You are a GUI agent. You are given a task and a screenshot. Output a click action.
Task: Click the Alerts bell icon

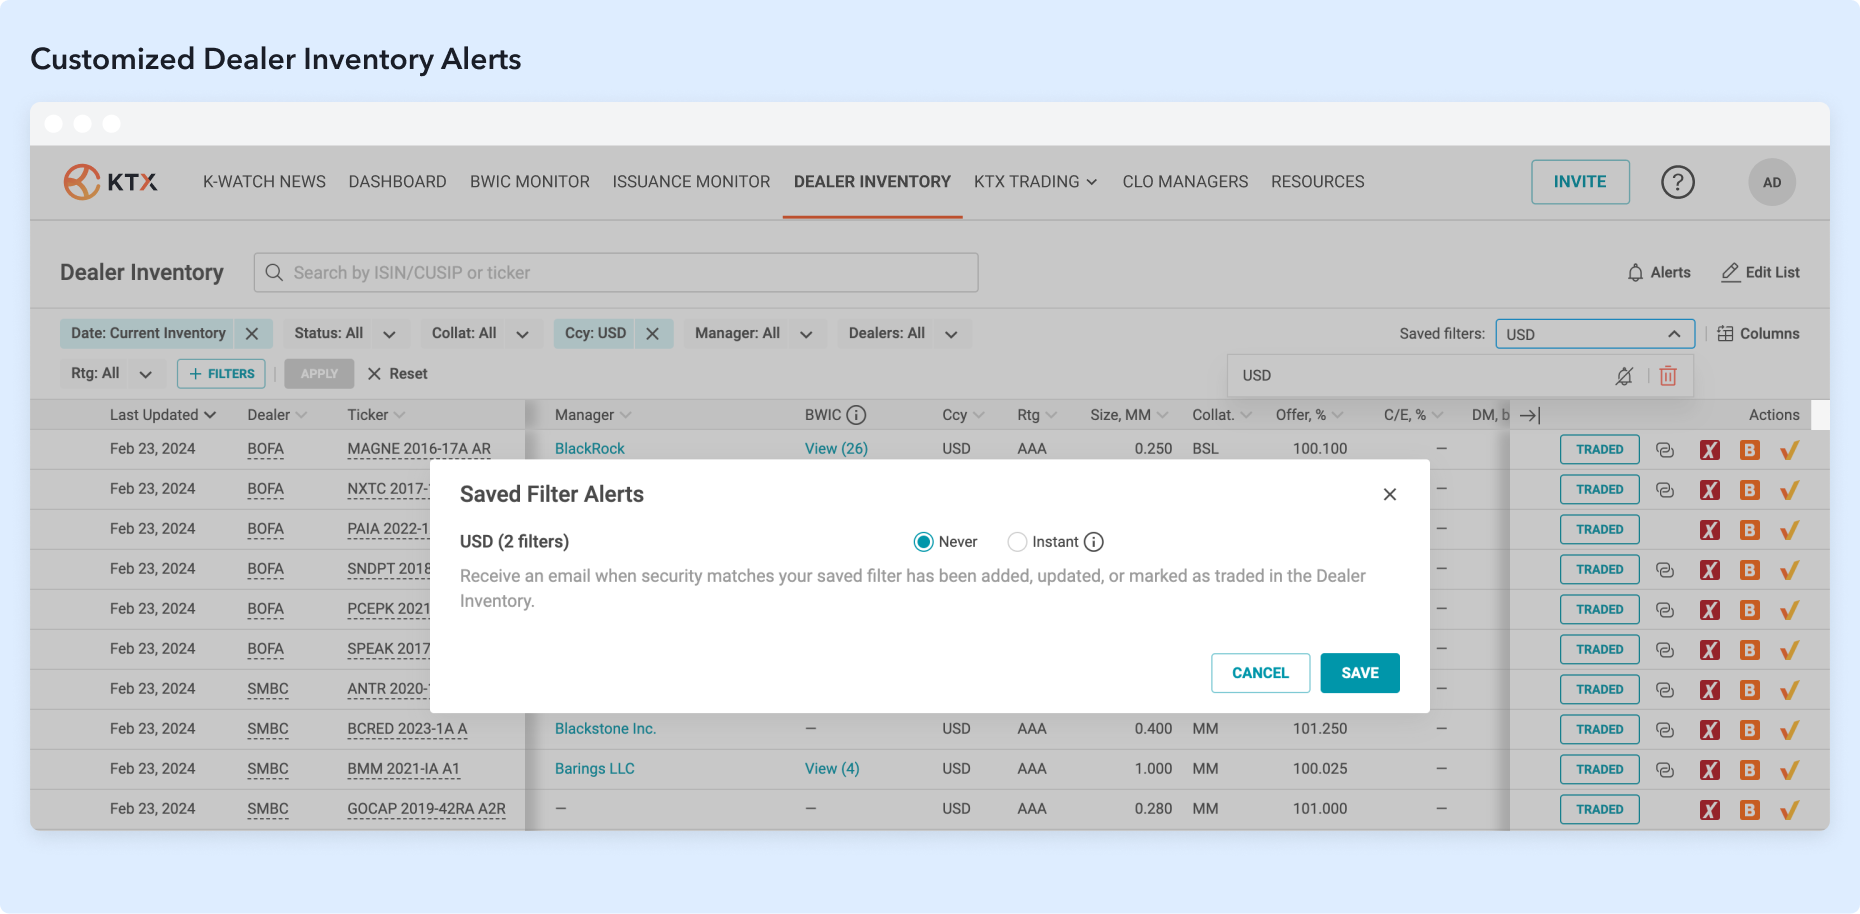[1635, 273]
